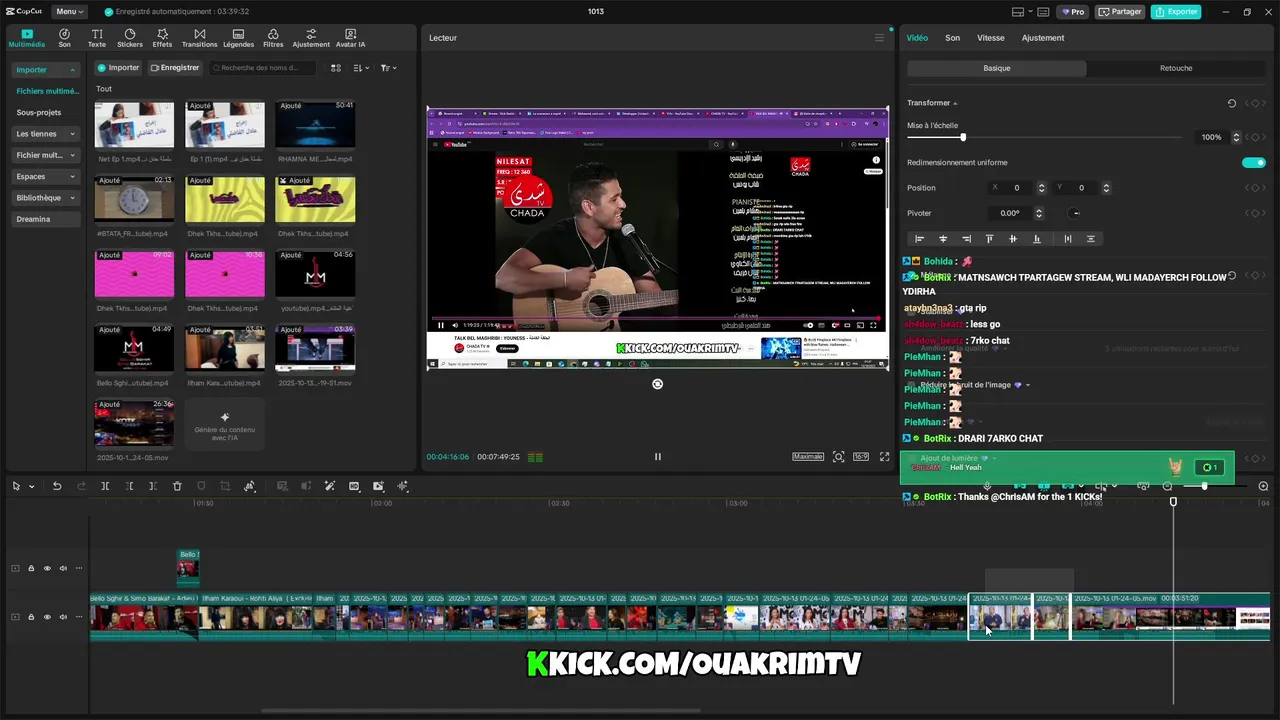Toggle Redimensionnement uniforme switch
The image size is (1280, 720).
click(1253, 162)
